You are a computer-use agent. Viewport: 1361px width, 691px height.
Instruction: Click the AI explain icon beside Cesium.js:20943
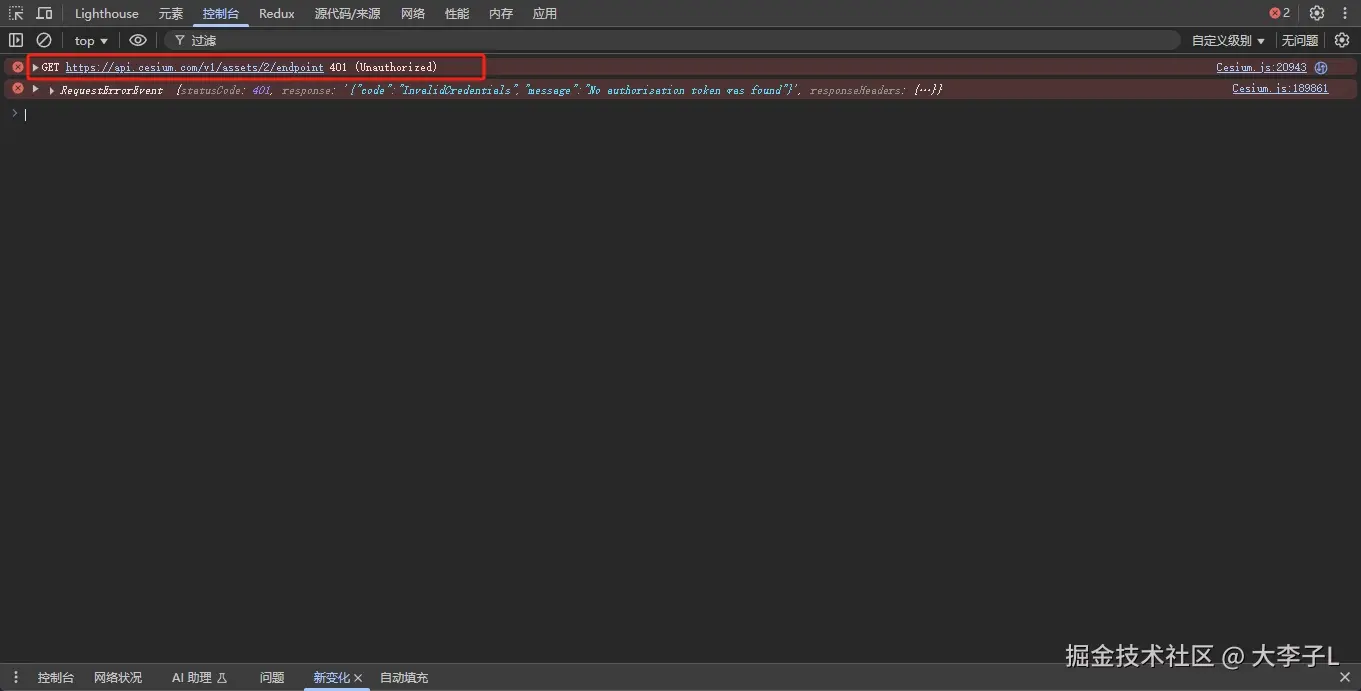pos(1321,68)
